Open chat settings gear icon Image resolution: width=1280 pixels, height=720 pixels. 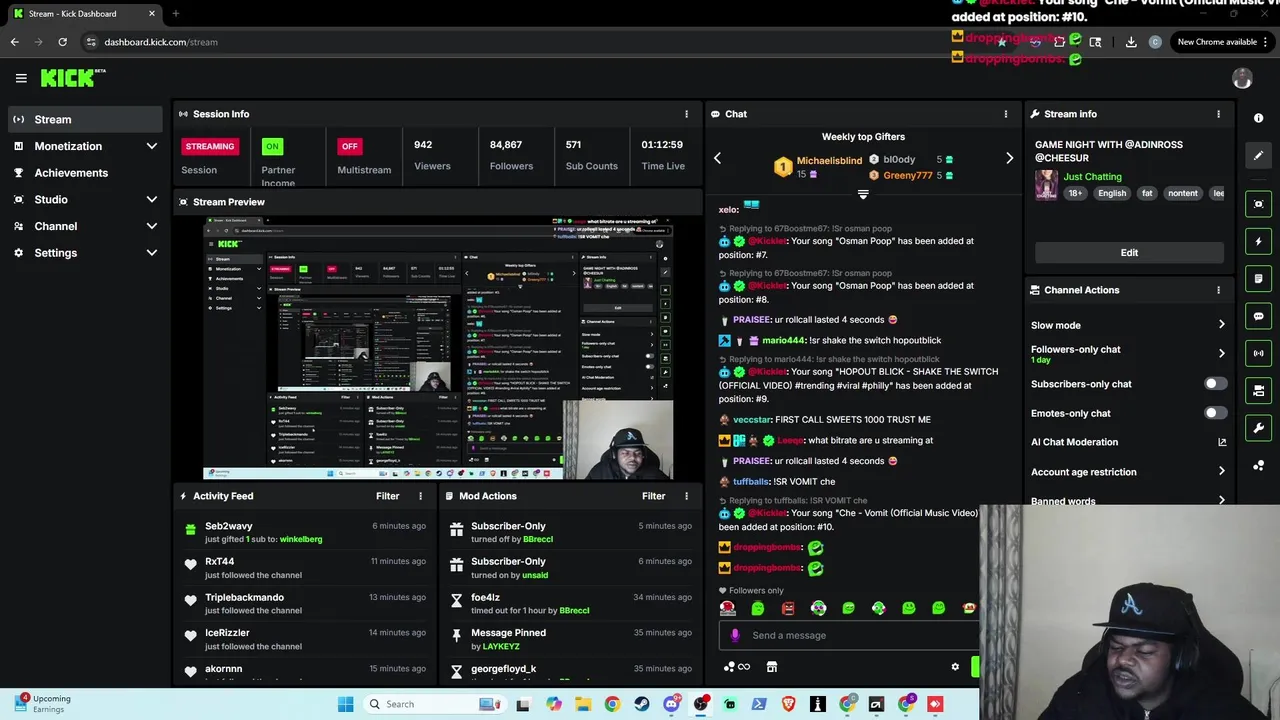[x=955, y=667]
